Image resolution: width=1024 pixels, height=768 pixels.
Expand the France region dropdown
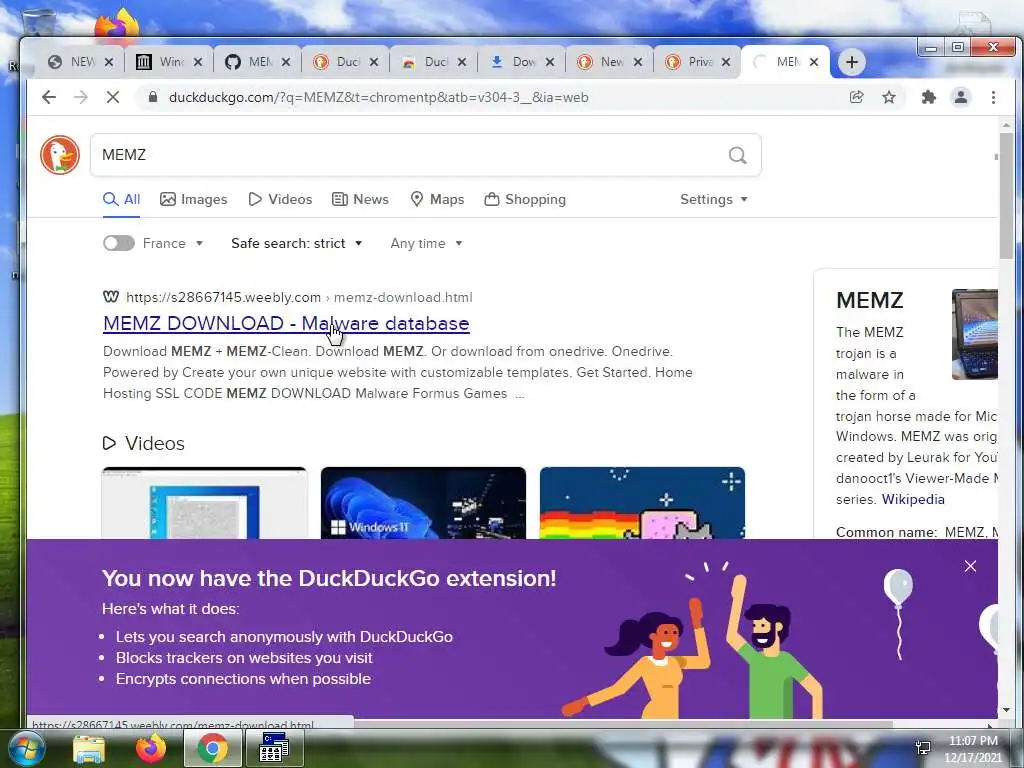173,243
